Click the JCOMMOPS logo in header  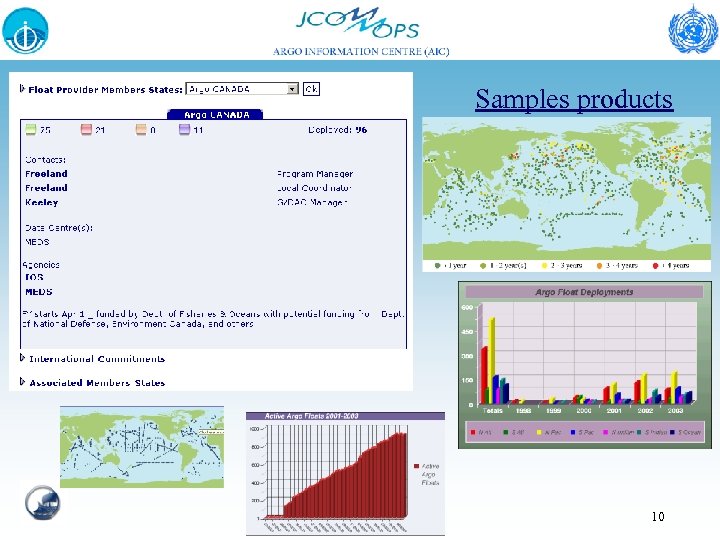point(358,23)
